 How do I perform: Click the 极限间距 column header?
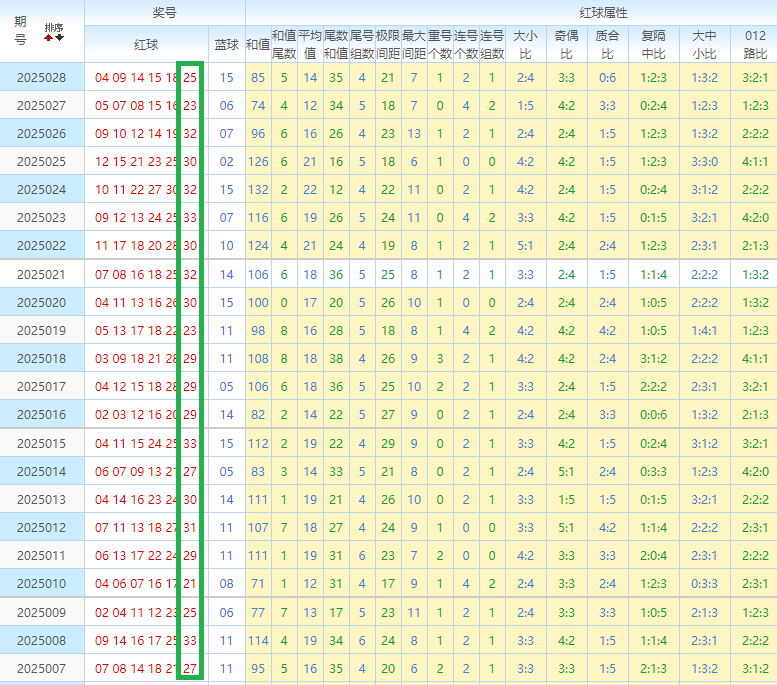(388, 45)
